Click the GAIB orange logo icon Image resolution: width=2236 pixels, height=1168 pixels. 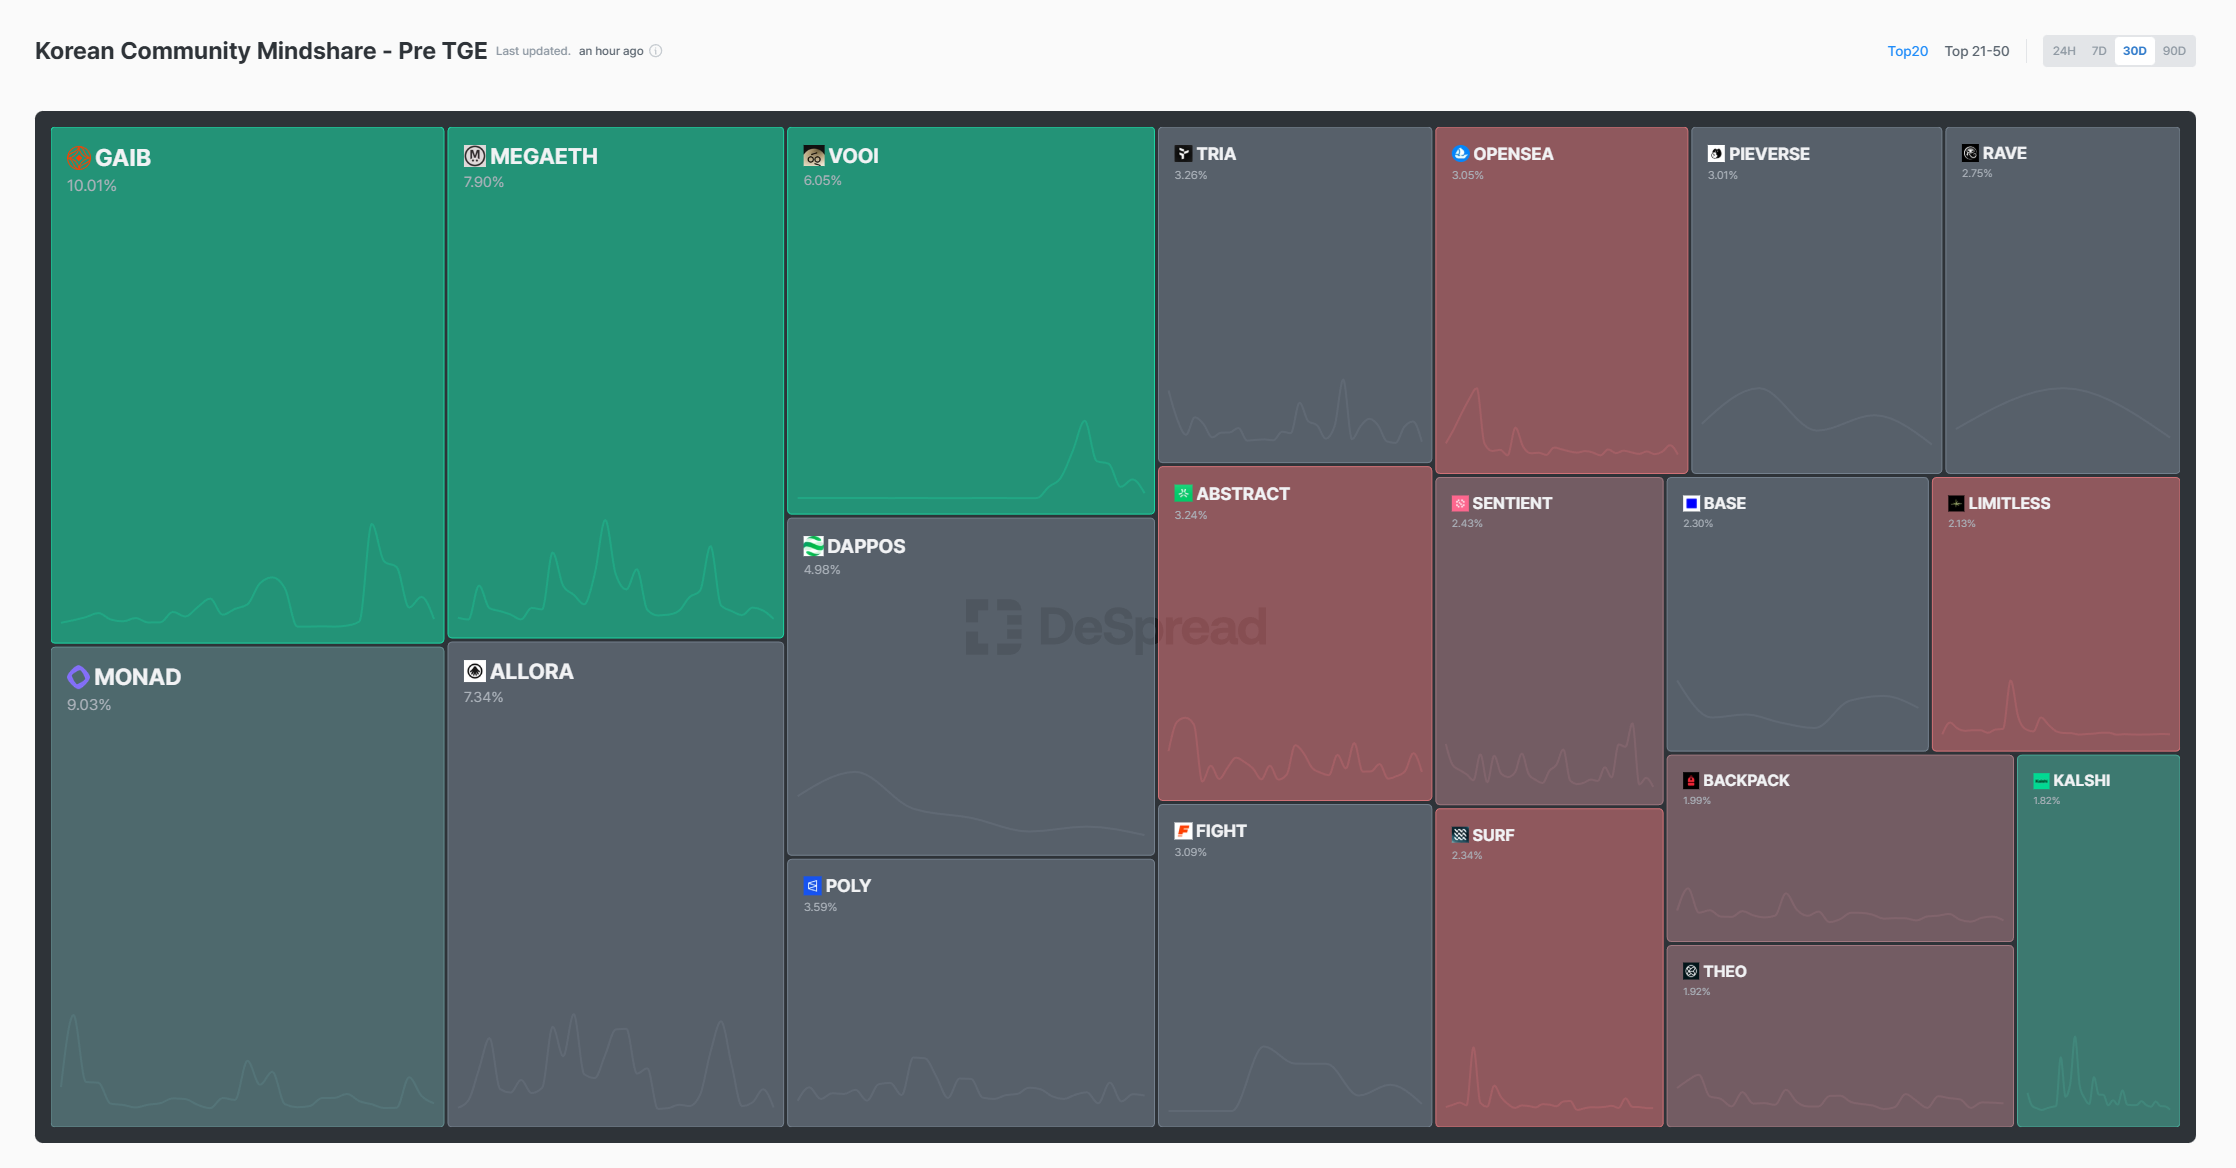[78, 158]
